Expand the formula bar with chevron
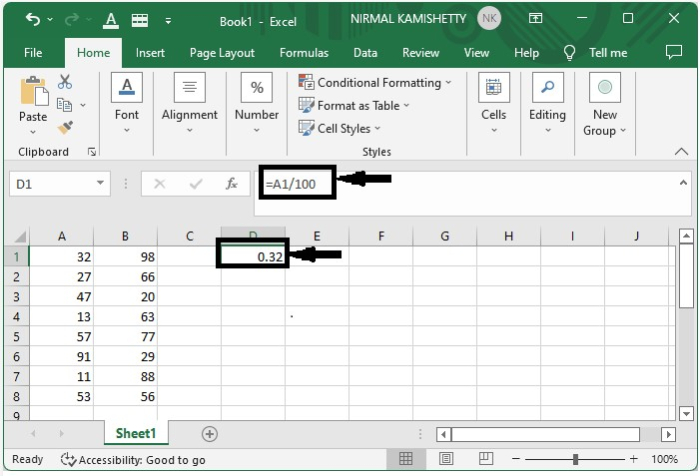Viewport: 700px width, 476px height. [683, 183]
